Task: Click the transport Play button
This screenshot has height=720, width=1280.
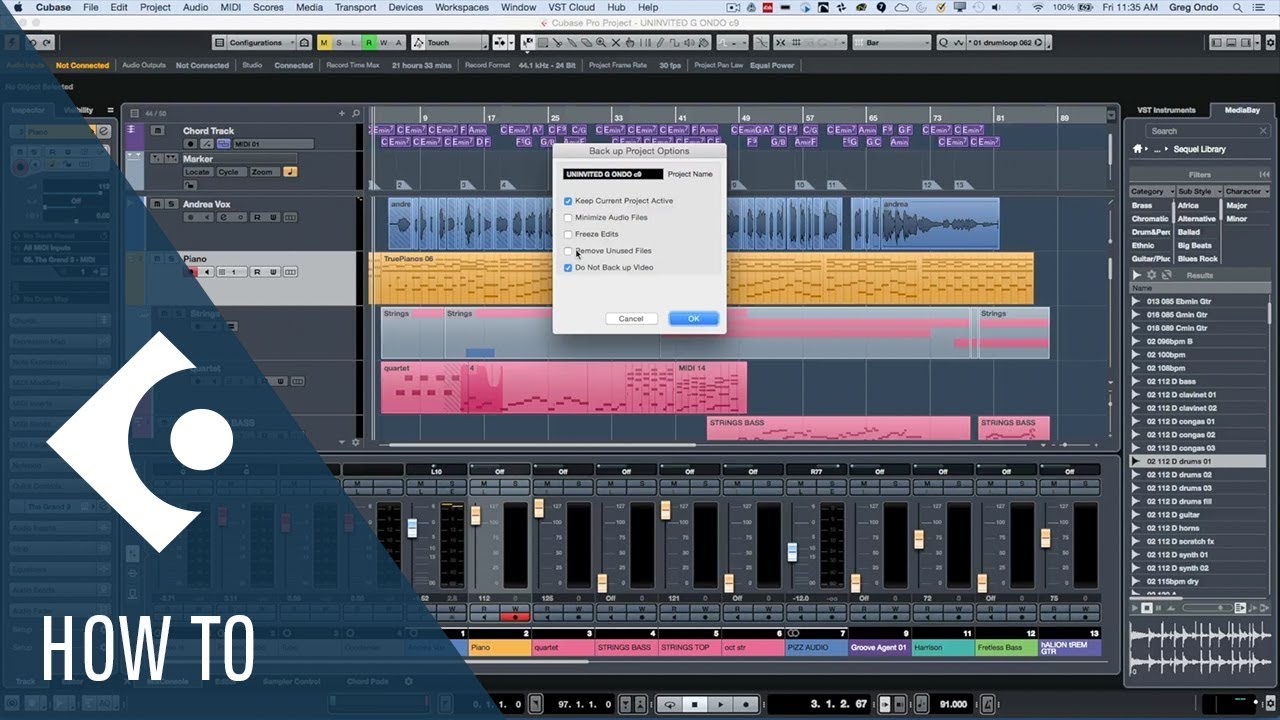Action: [x=722, y=704]
